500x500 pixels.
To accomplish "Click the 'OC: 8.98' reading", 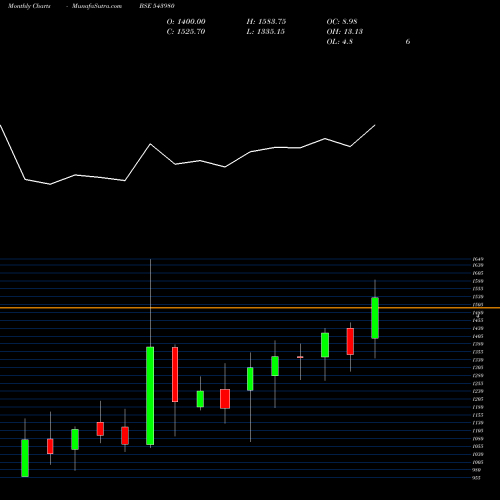I will pos(342,22).
